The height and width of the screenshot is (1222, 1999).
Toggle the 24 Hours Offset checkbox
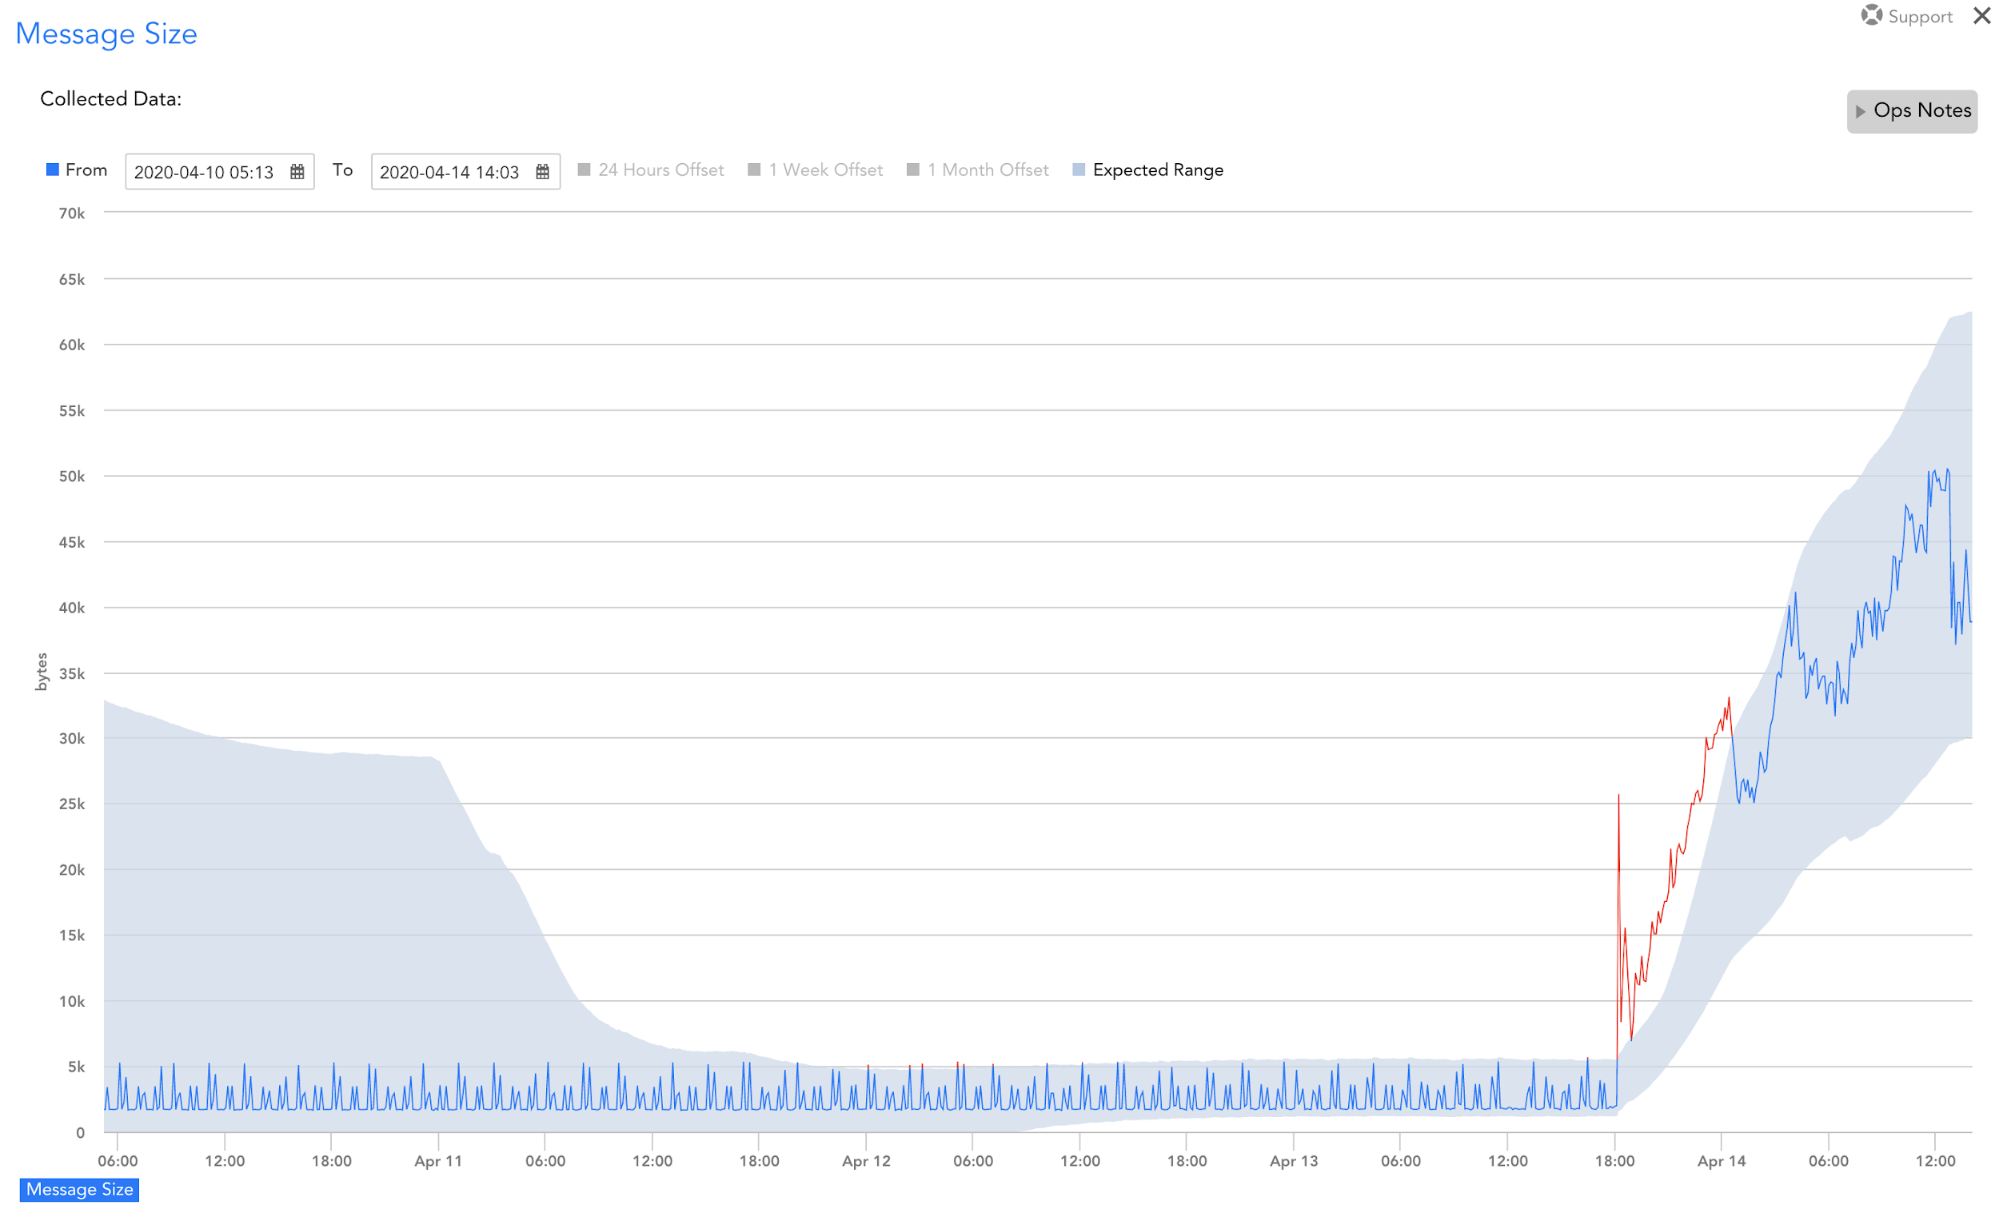584,170
